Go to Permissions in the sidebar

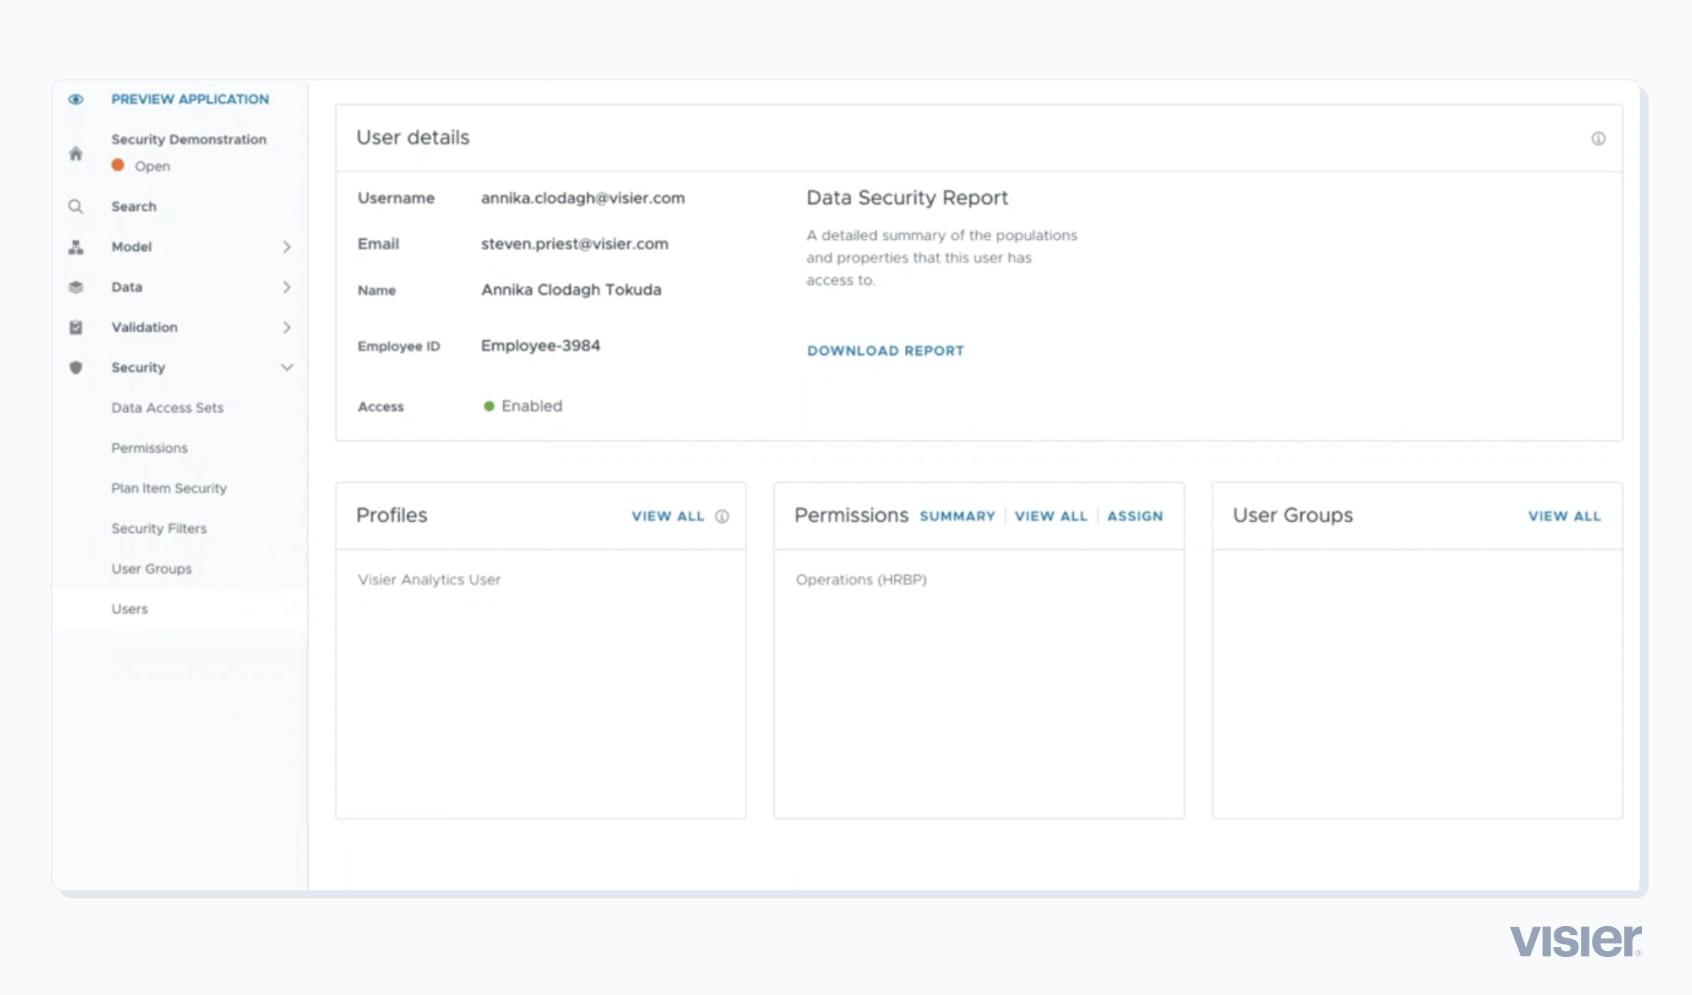149,448
